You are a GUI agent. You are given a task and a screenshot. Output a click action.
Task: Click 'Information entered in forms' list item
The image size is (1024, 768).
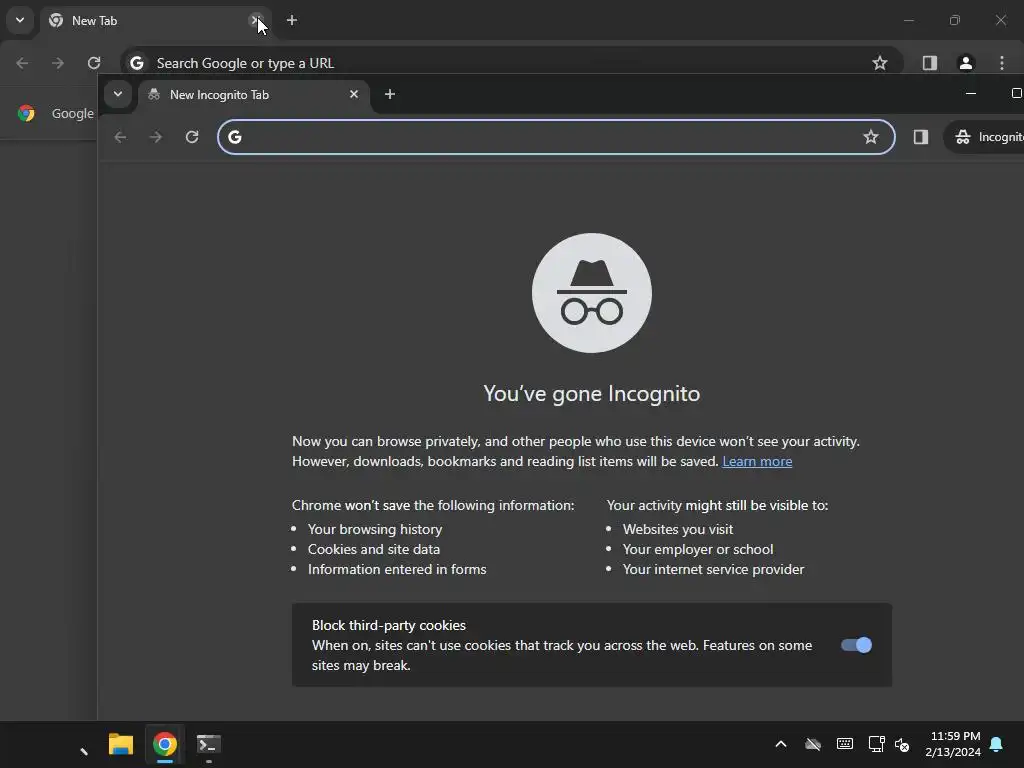click(397, 569)
